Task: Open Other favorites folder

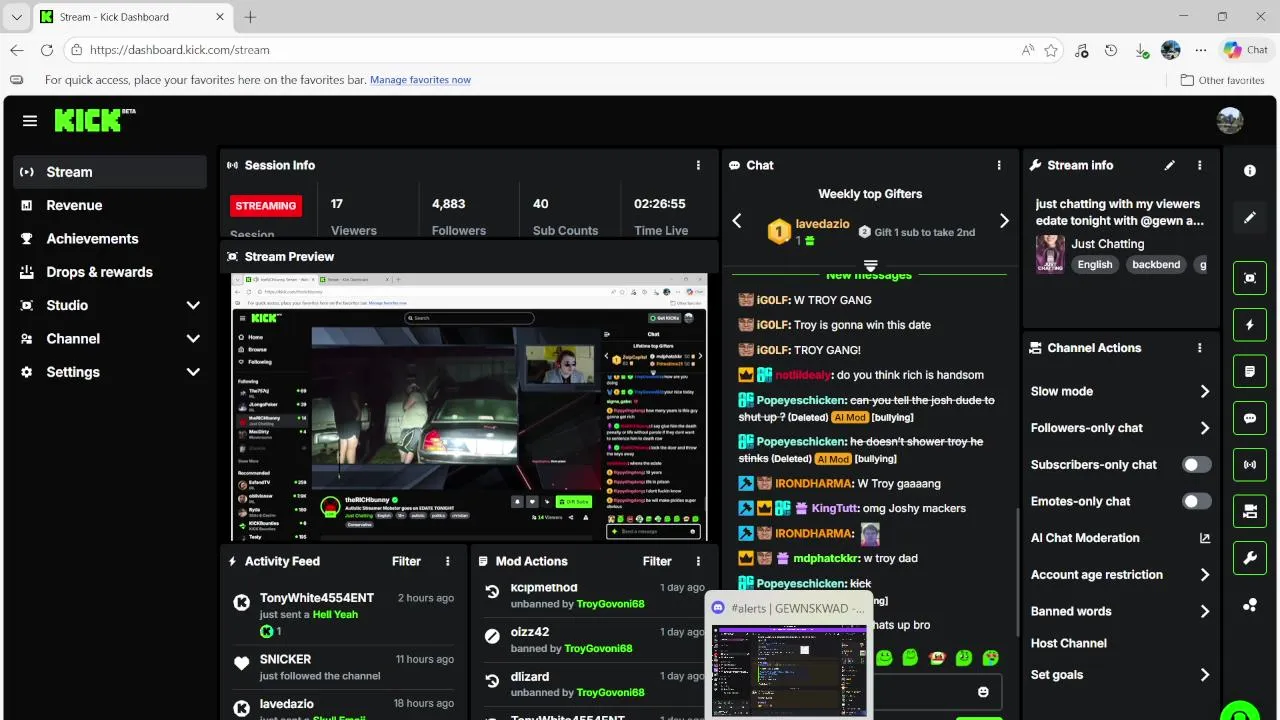Action: click(1222, 80)
